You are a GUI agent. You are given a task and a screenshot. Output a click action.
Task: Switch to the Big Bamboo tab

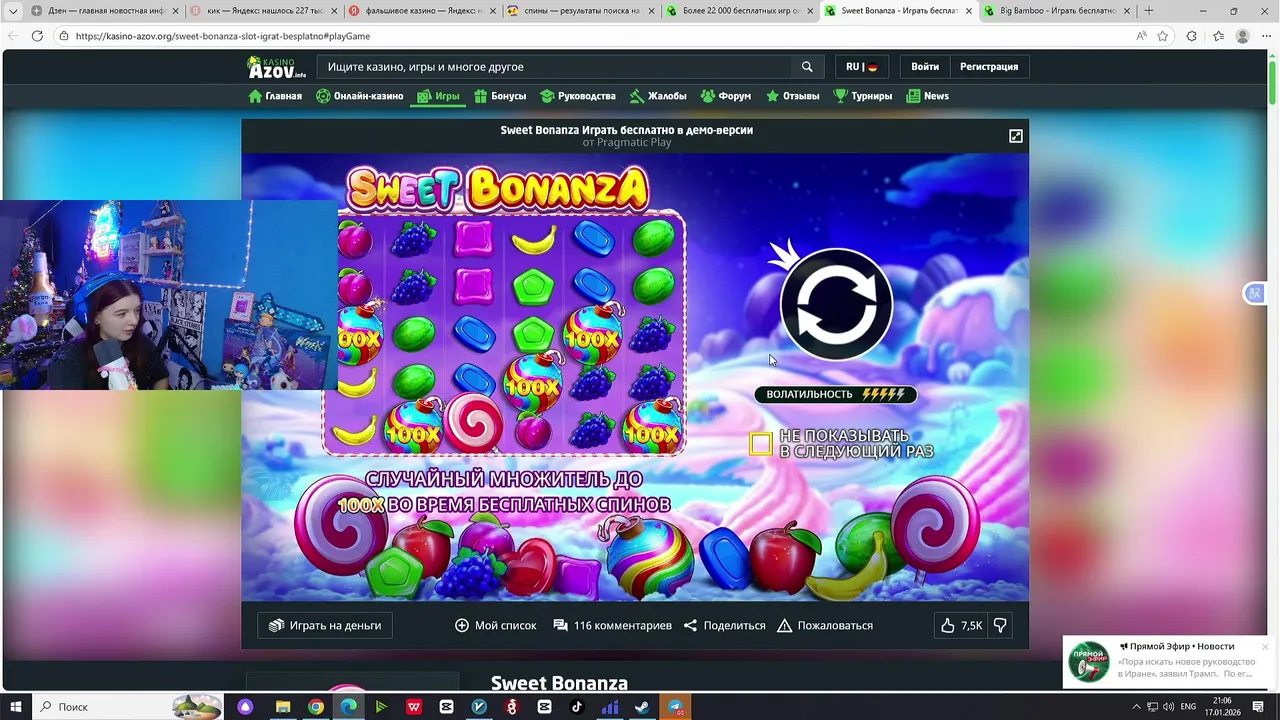click(1057, 11)
